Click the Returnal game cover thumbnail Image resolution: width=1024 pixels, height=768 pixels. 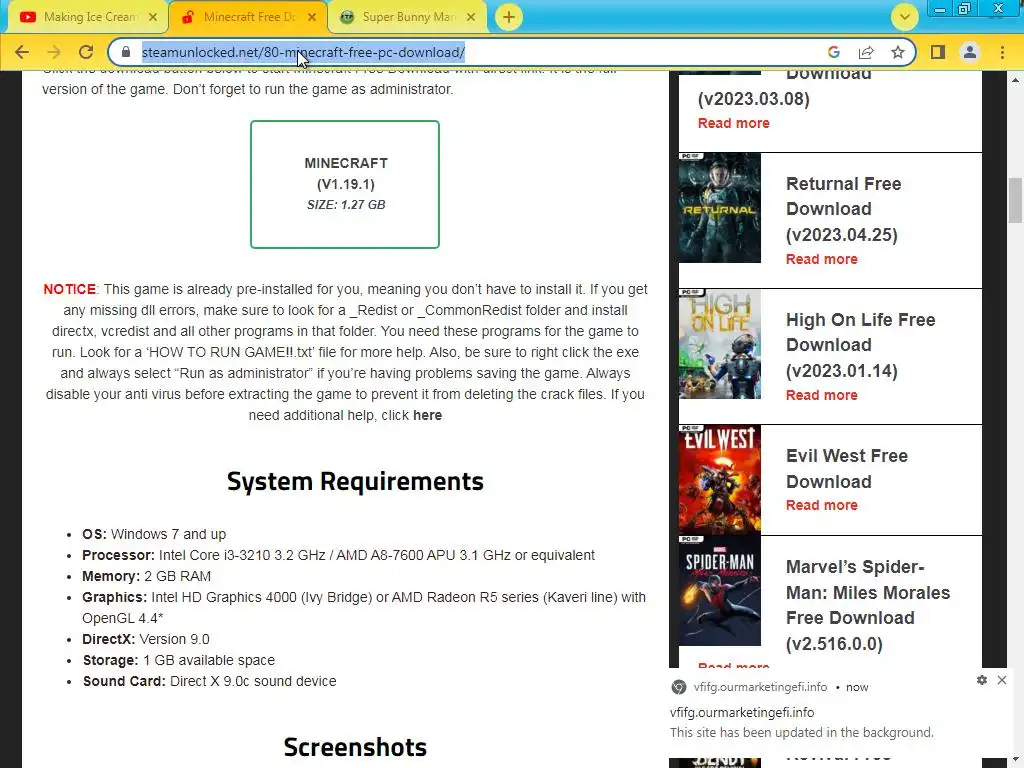720,208
